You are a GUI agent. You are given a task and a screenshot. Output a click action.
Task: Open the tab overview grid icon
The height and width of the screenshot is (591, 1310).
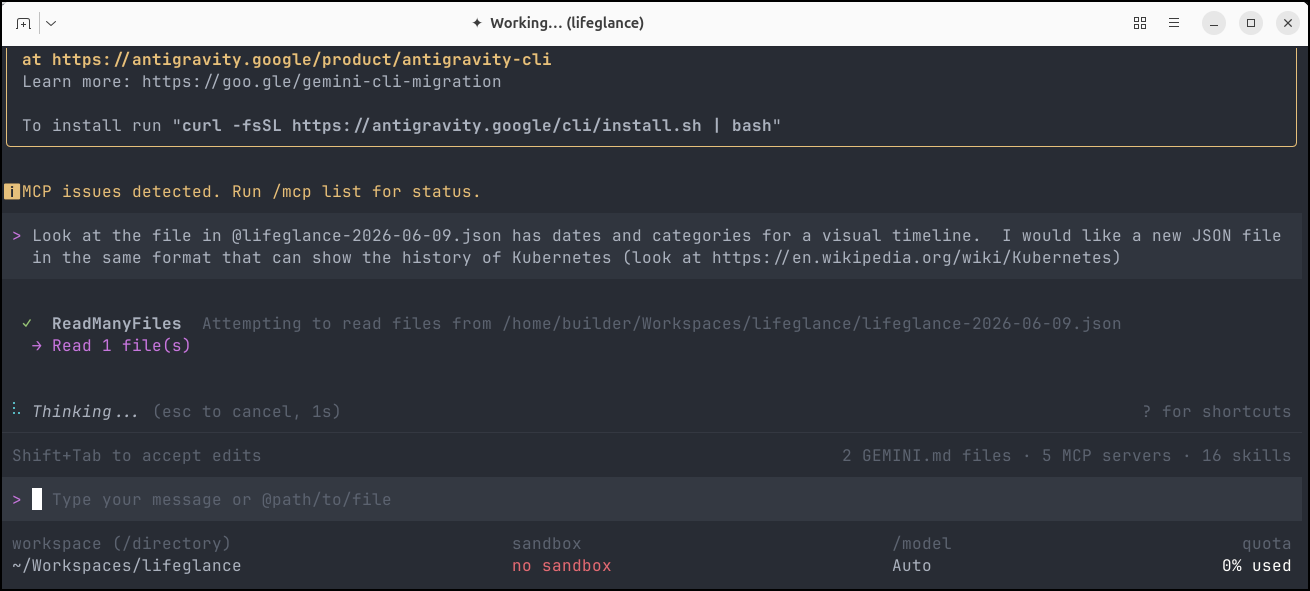point(1140,23)
